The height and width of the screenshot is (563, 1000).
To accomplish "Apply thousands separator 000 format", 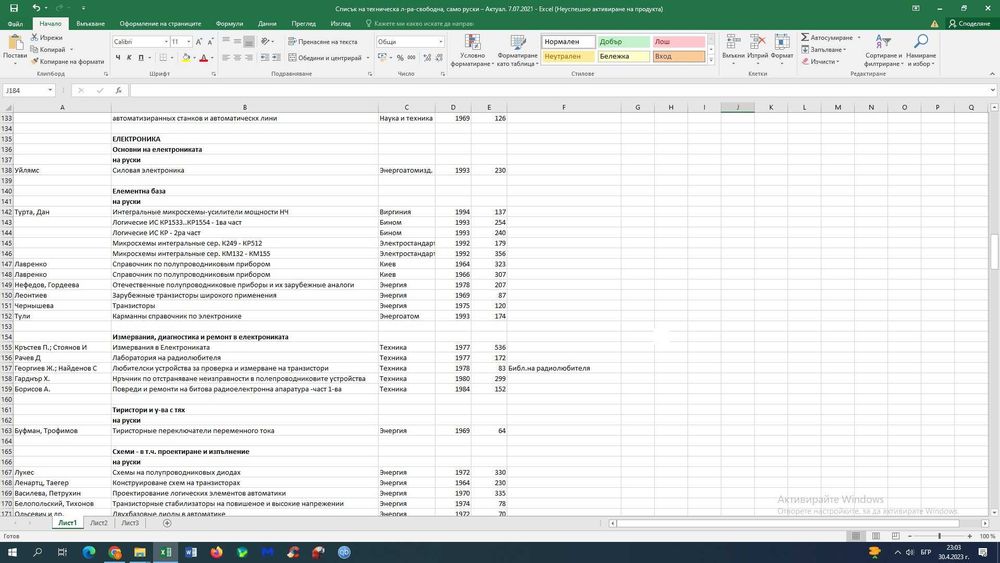I will pos(411,57).
